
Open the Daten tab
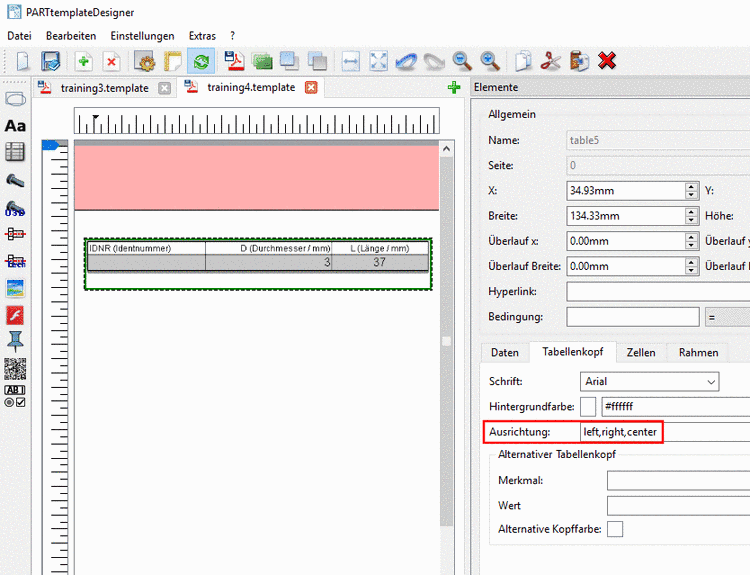click(505, 353)
